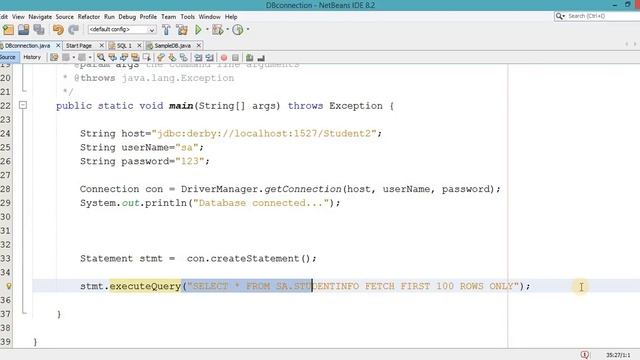
Task: Close the SampleDB.java tab
Action: (x=199, y=46)
